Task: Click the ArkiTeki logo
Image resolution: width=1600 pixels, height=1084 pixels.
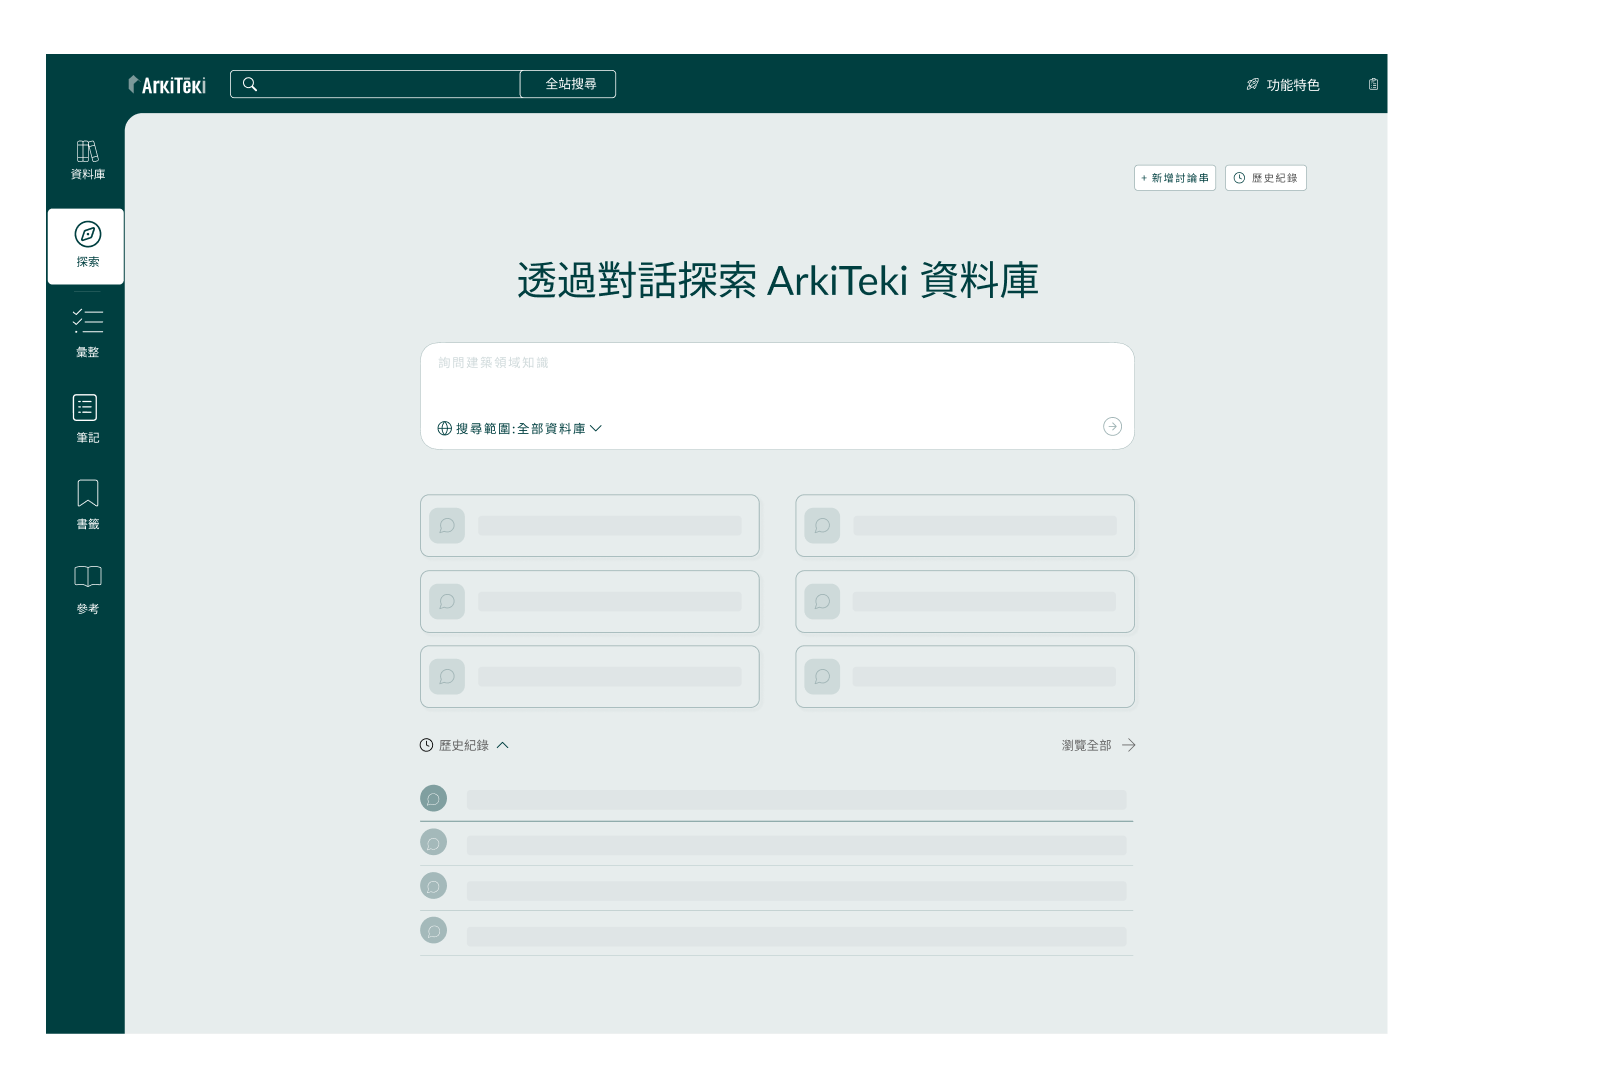Action: click(167, 85)
